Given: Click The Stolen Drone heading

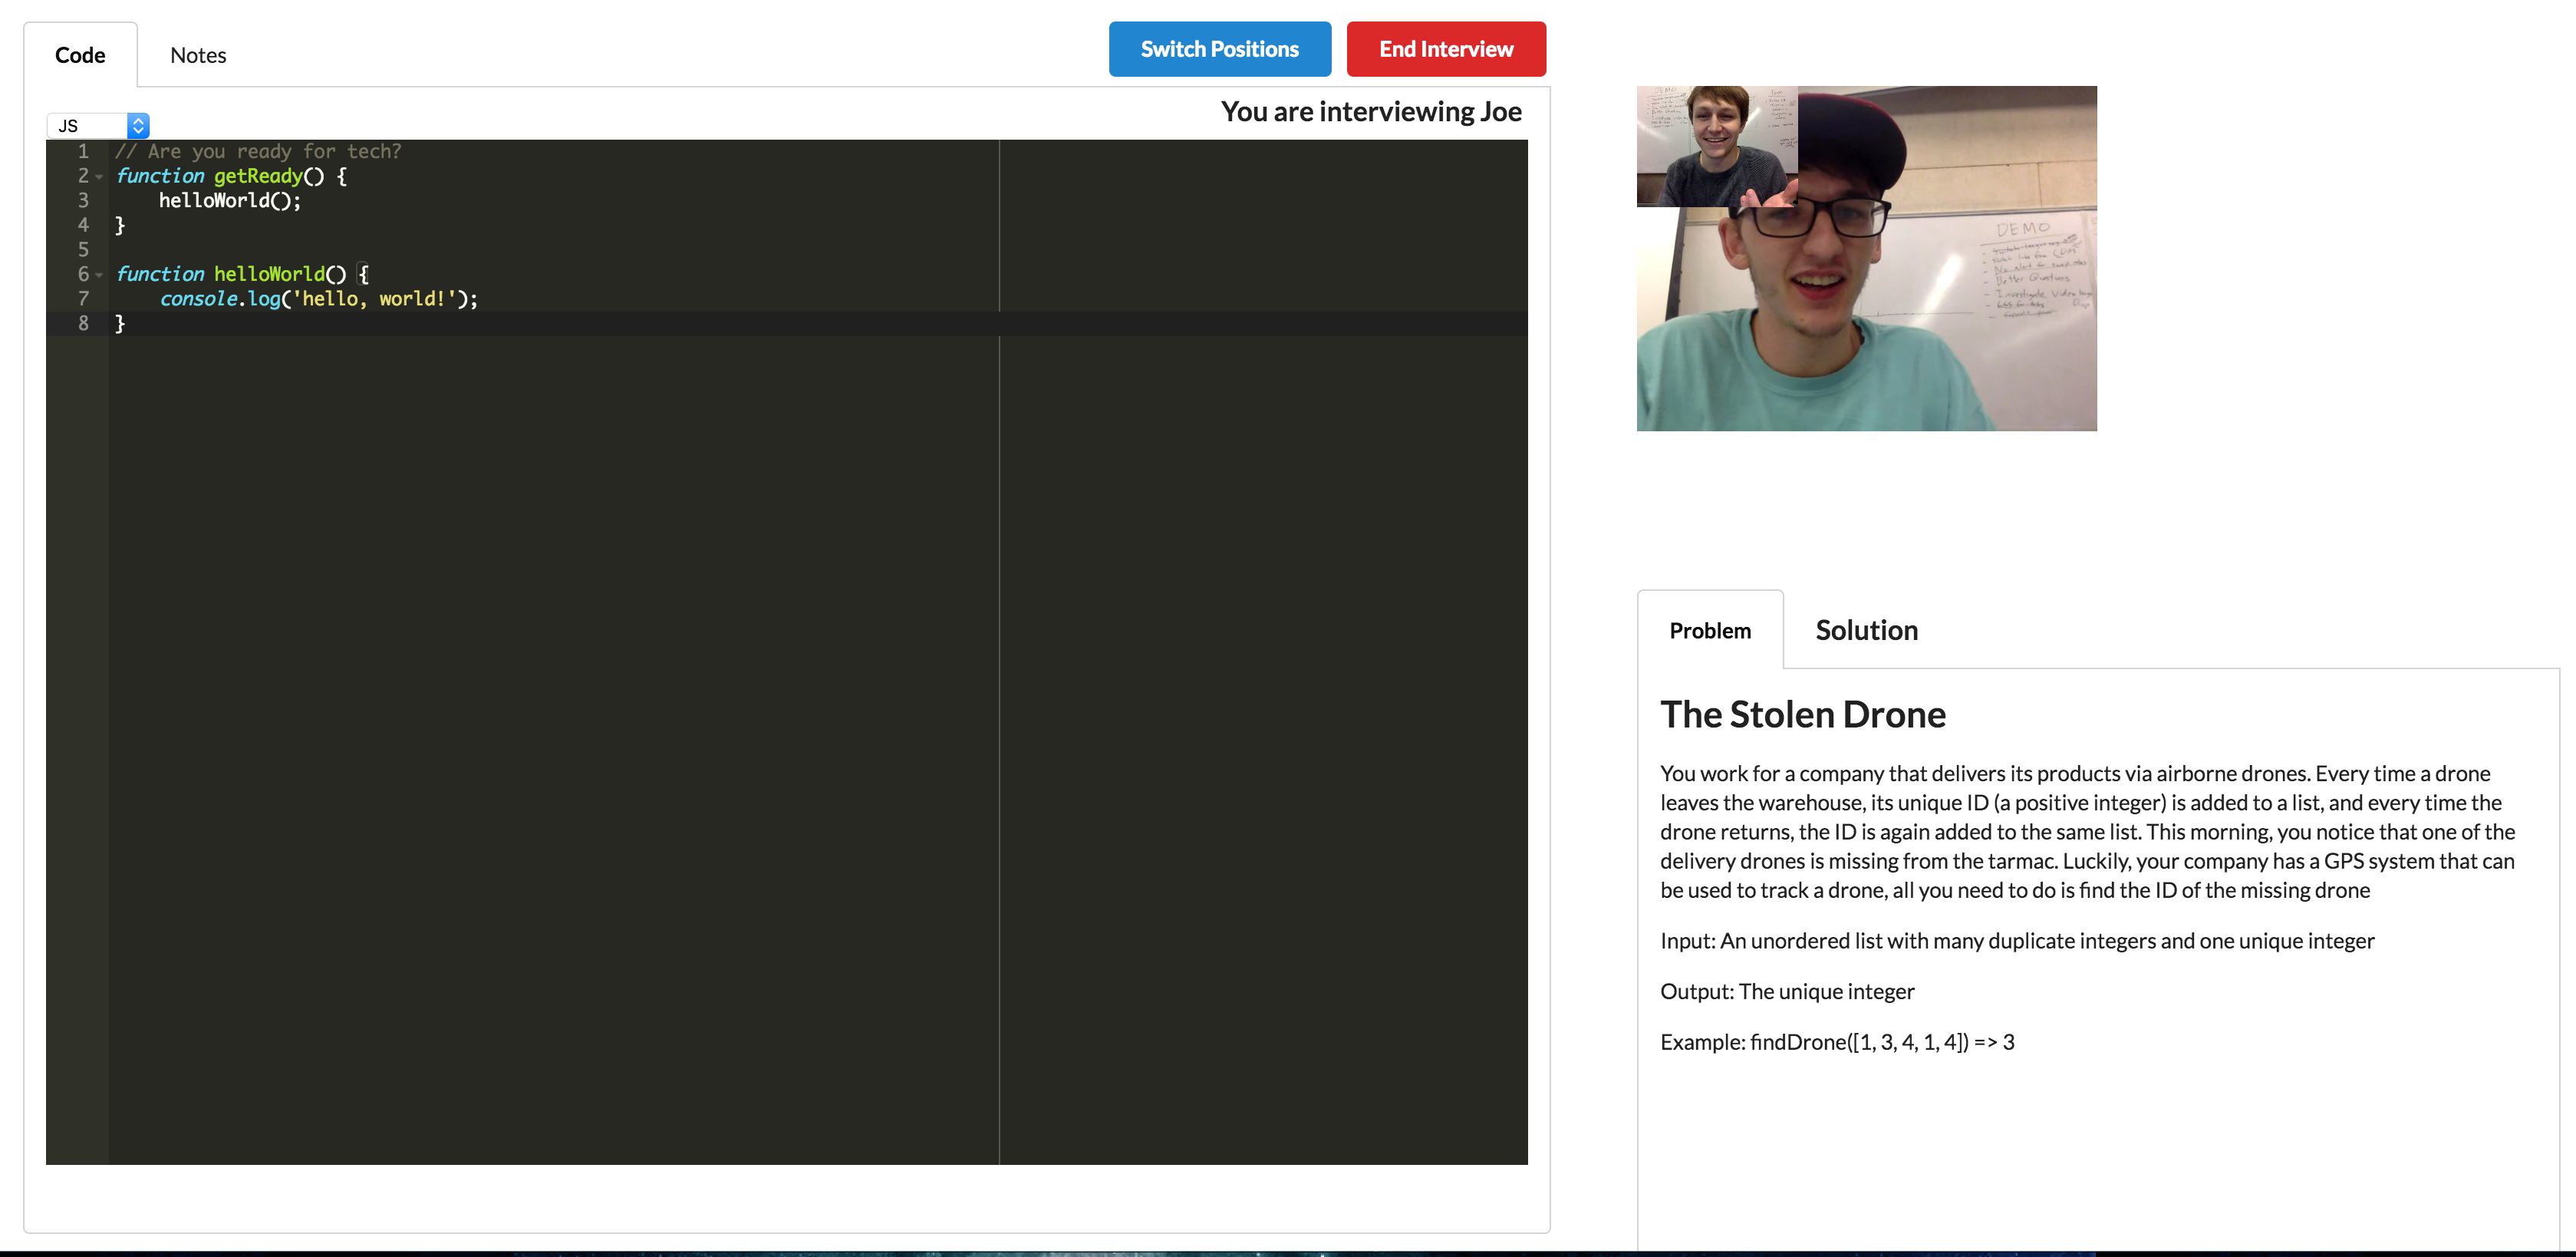Looking at the screenshot, I should point(1802,714).
